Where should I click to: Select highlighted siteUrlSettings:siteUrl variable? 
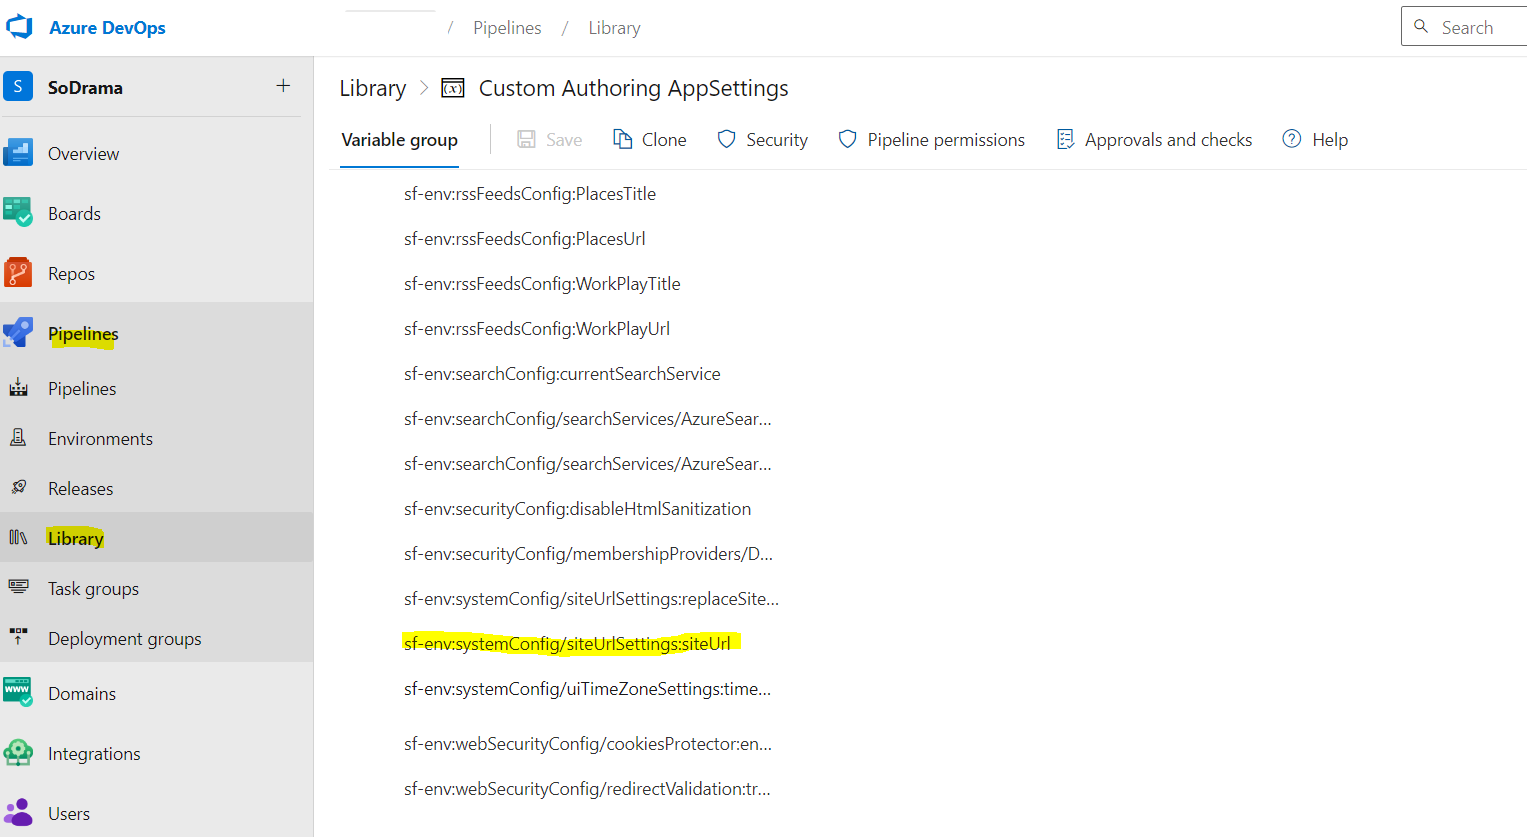[567, 644]
